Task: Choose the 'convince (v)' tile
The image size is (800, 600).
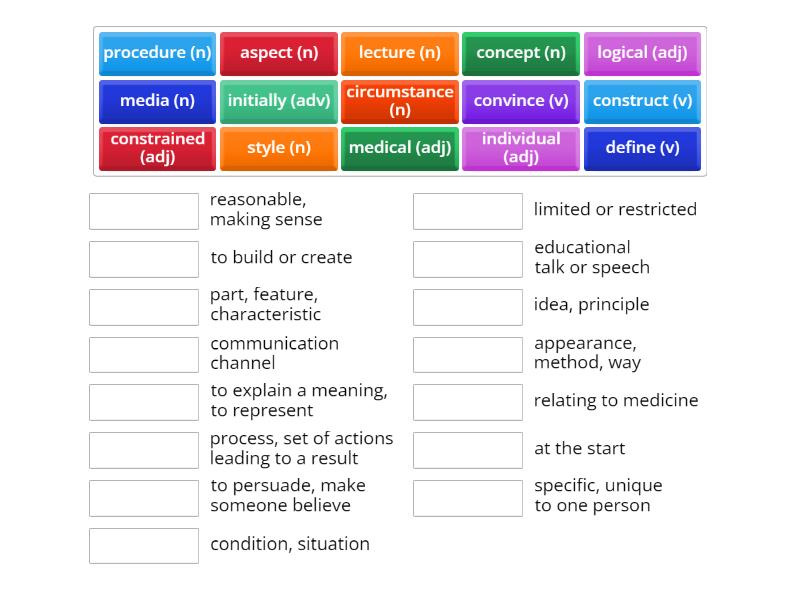Action: [520, 100]
